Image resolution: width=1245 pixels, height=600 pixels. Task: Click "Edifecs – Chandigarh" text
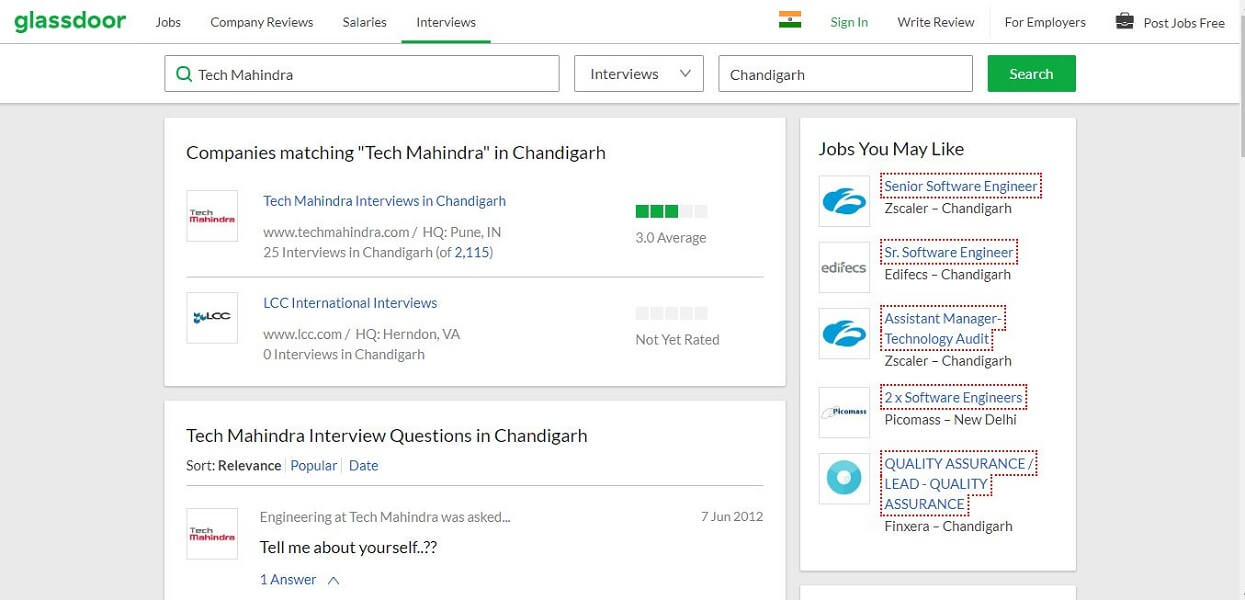point(947,274)
